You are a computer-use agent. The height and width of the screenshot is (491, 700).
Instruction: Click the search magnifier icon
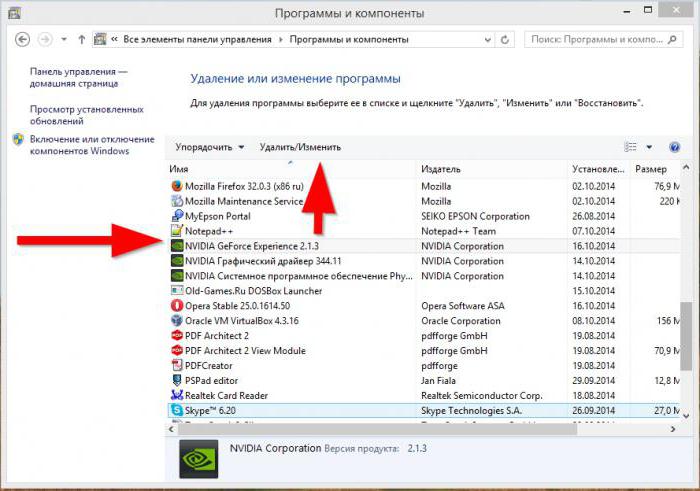point(672,40)
